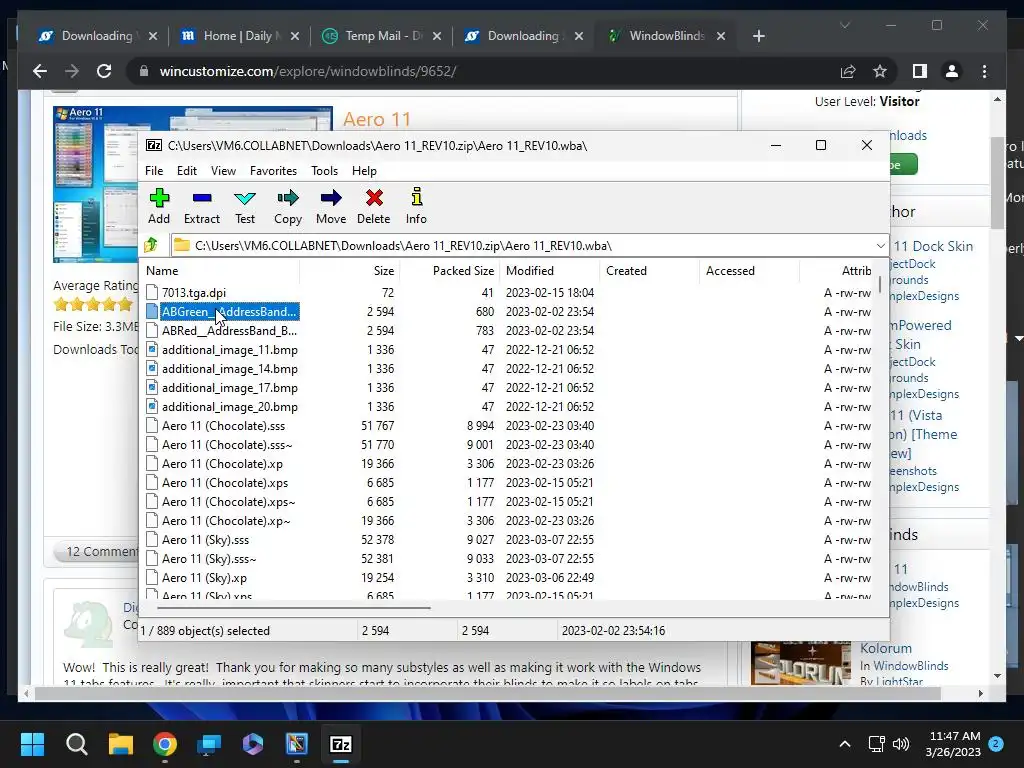Select additional_image_17.bmp
1024x768 pixels.
click(x=230, y=387)
